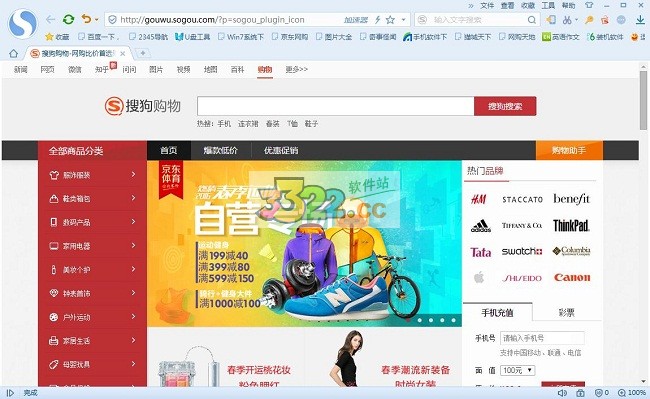Open the 收藏 menu in the menu bar
Image resolution: width=650 pixels, height=399 pixels.
pos(528,5)
